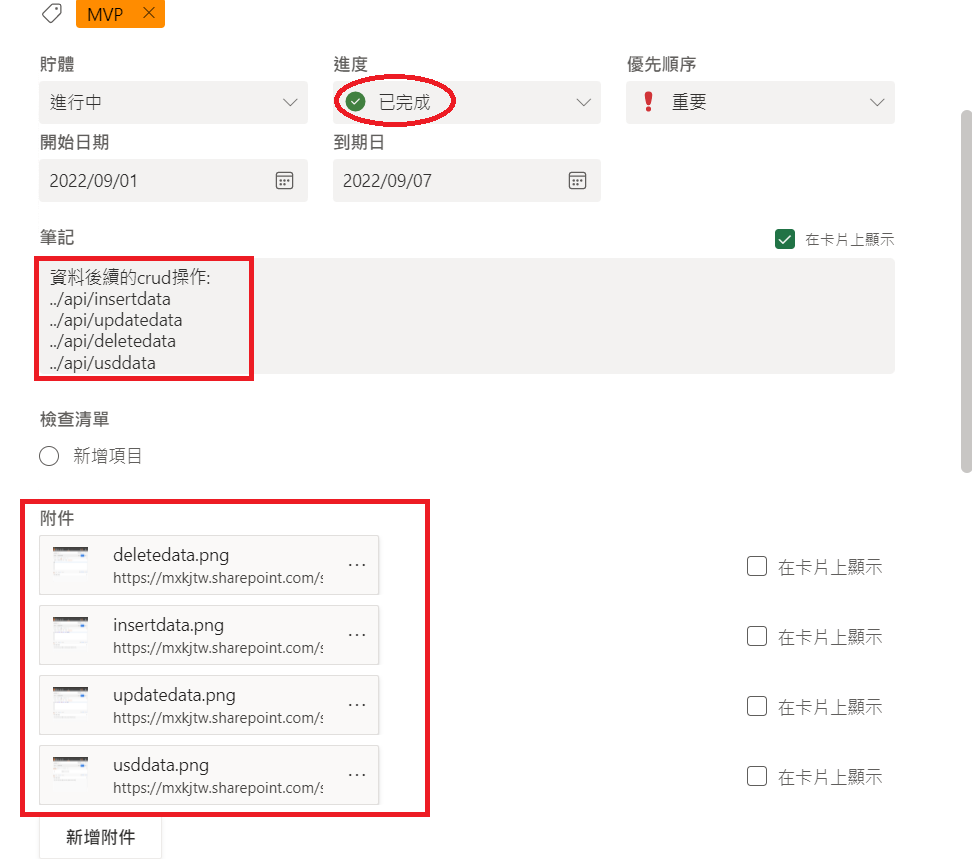972x859 pixels.
Task: Select the 新增項目 checklist circle
Action: (x=49, y=456)
